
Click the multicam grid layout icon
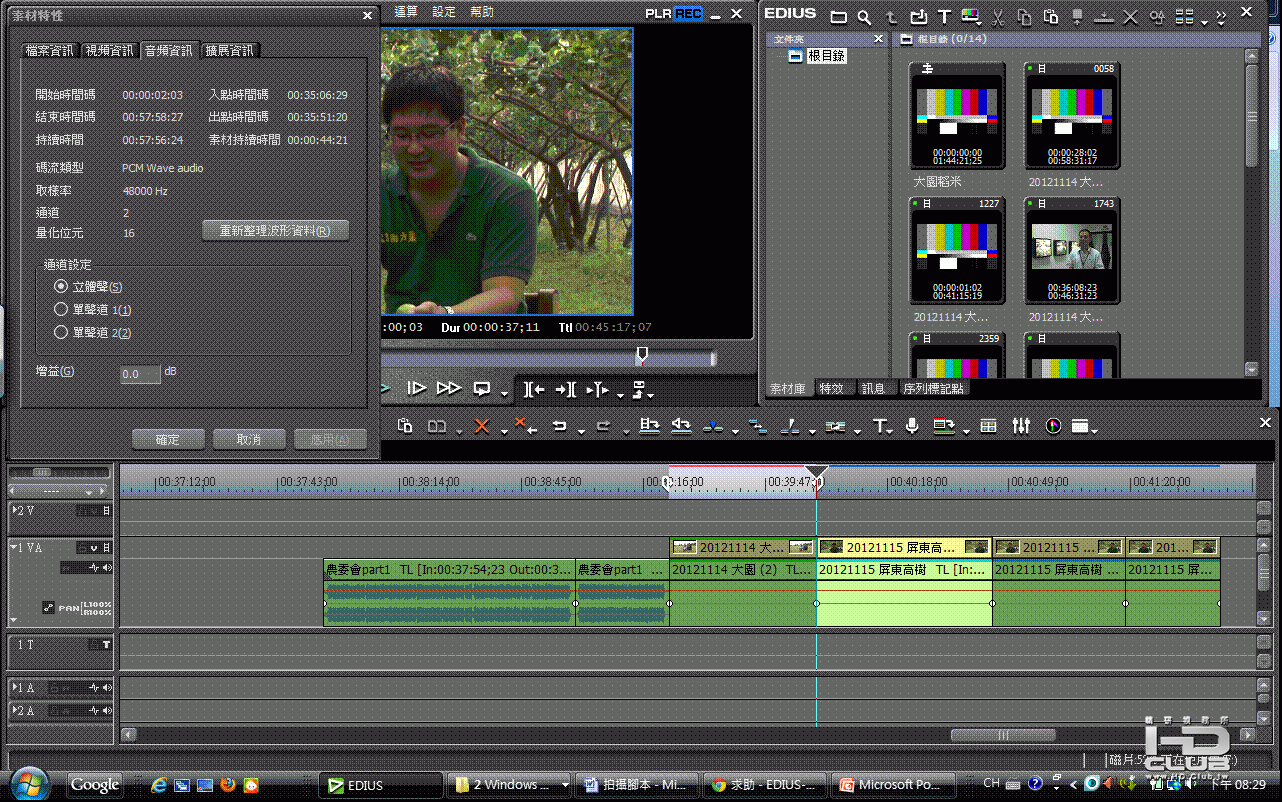[989, 426]
